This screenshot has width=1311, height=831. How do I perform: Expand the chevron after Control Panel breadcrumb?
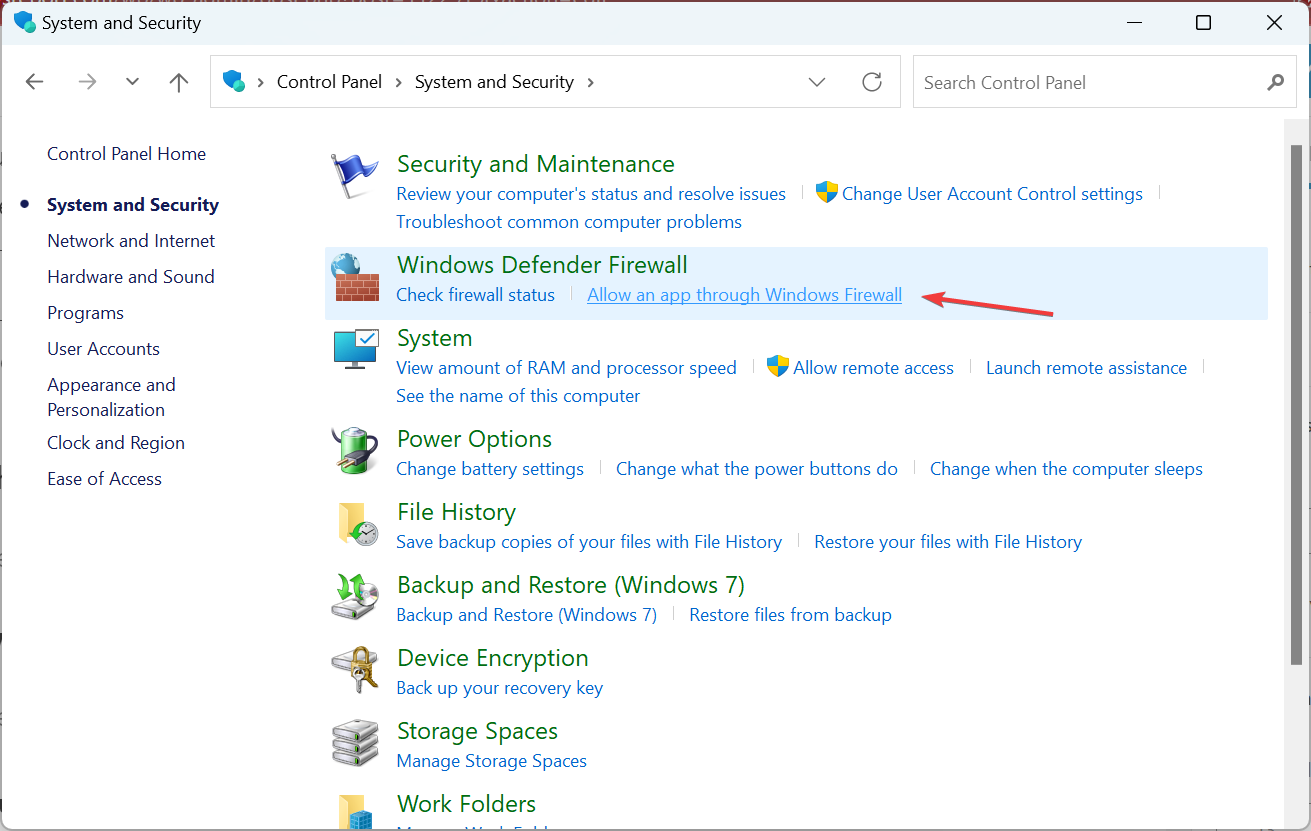tap(399, 82)
